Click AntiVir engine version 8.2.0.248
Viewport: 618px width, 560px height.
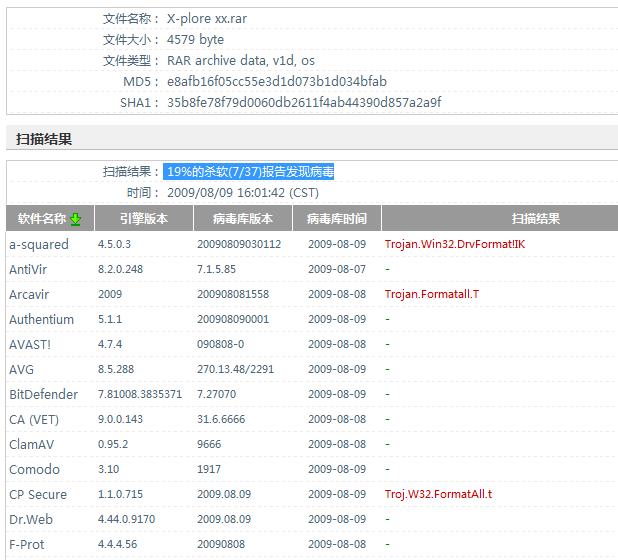click(x=120, y=269)
